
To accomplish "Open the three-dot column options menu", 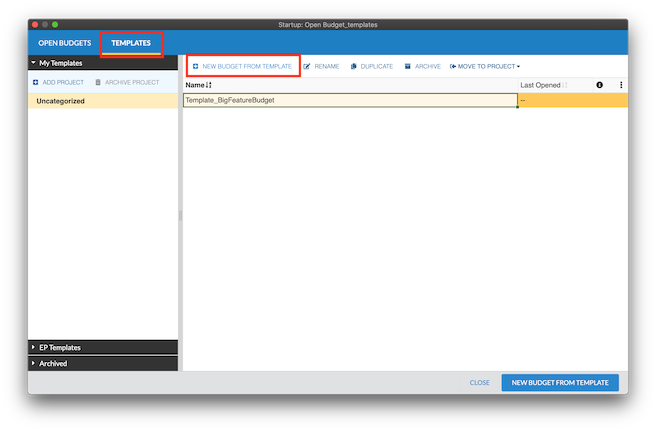I will [x=621, y=85].
